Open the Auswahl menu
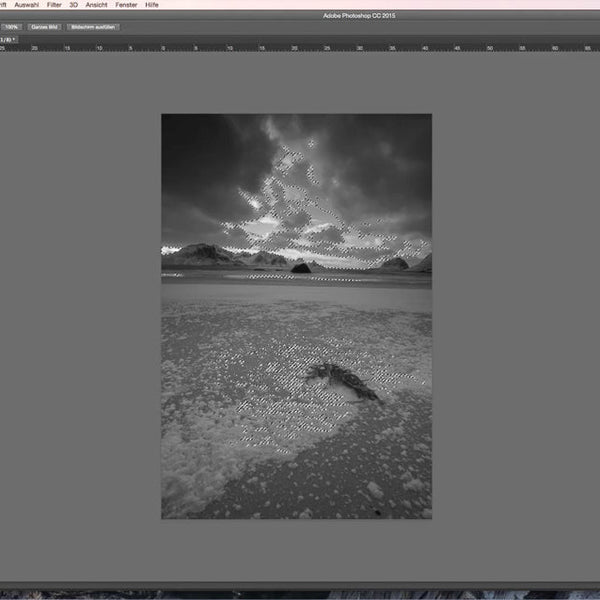The height and width of the screenshot is (600, 600). 24,5
